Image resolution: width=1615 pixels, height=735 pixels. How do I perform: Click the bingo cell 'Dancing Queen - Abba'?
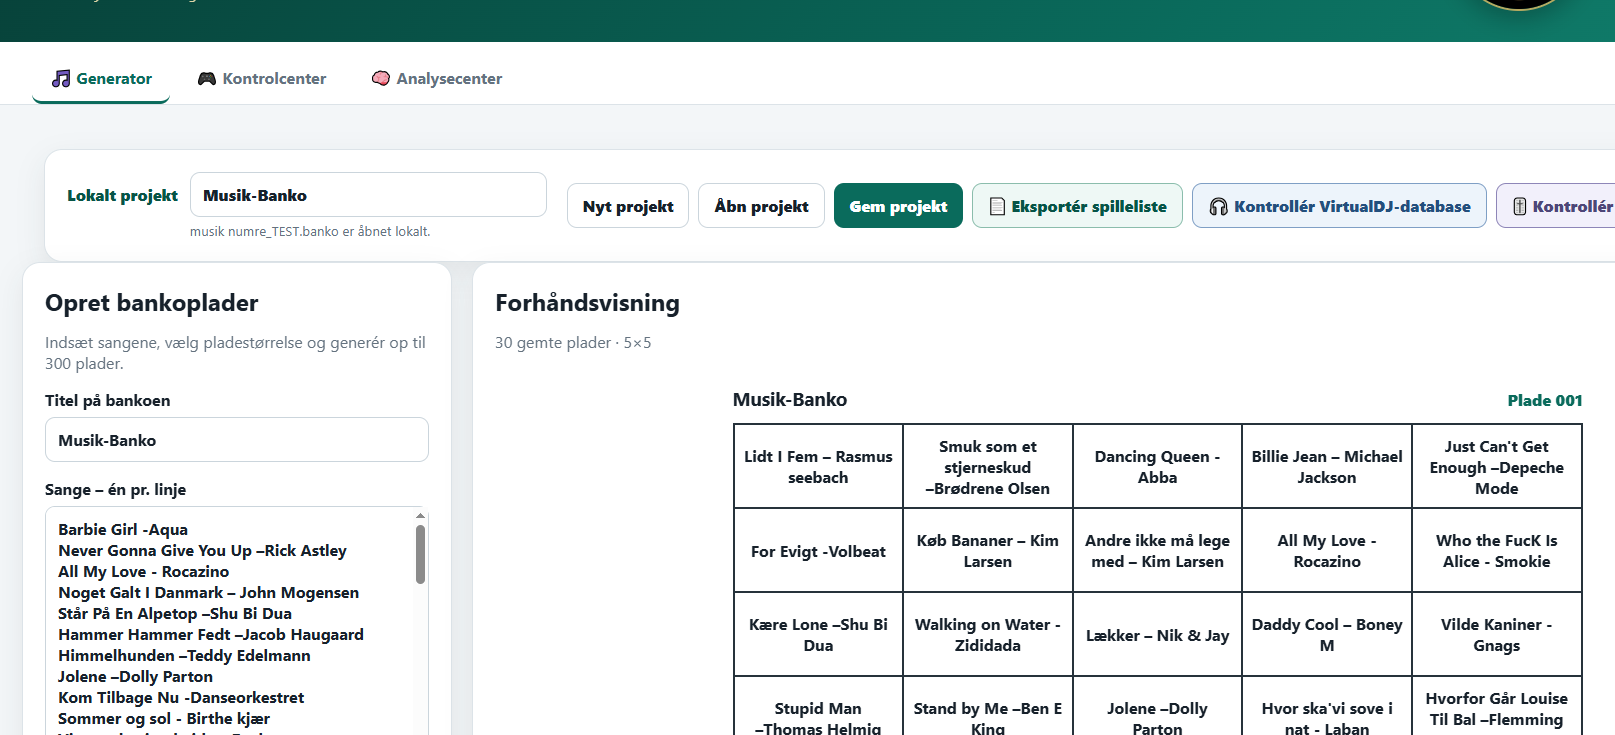pos(1157,467)
